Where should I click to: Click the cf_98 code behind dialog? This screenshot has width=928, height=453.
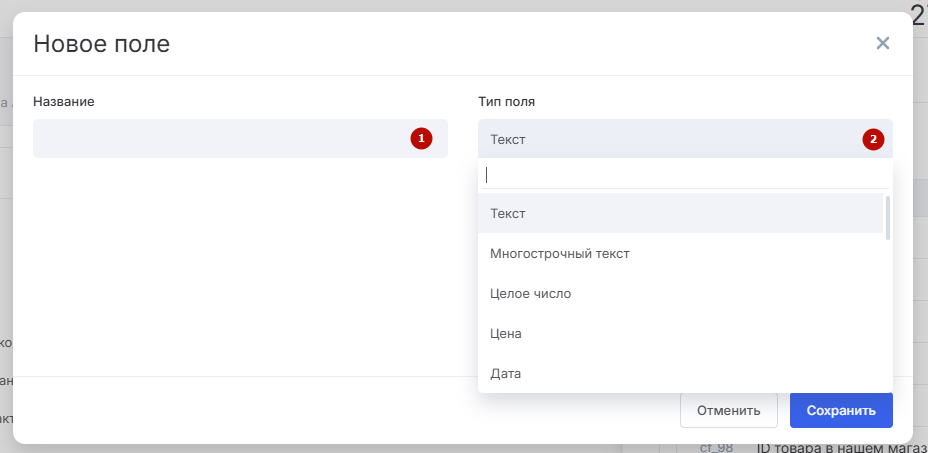tap(717, 448)
